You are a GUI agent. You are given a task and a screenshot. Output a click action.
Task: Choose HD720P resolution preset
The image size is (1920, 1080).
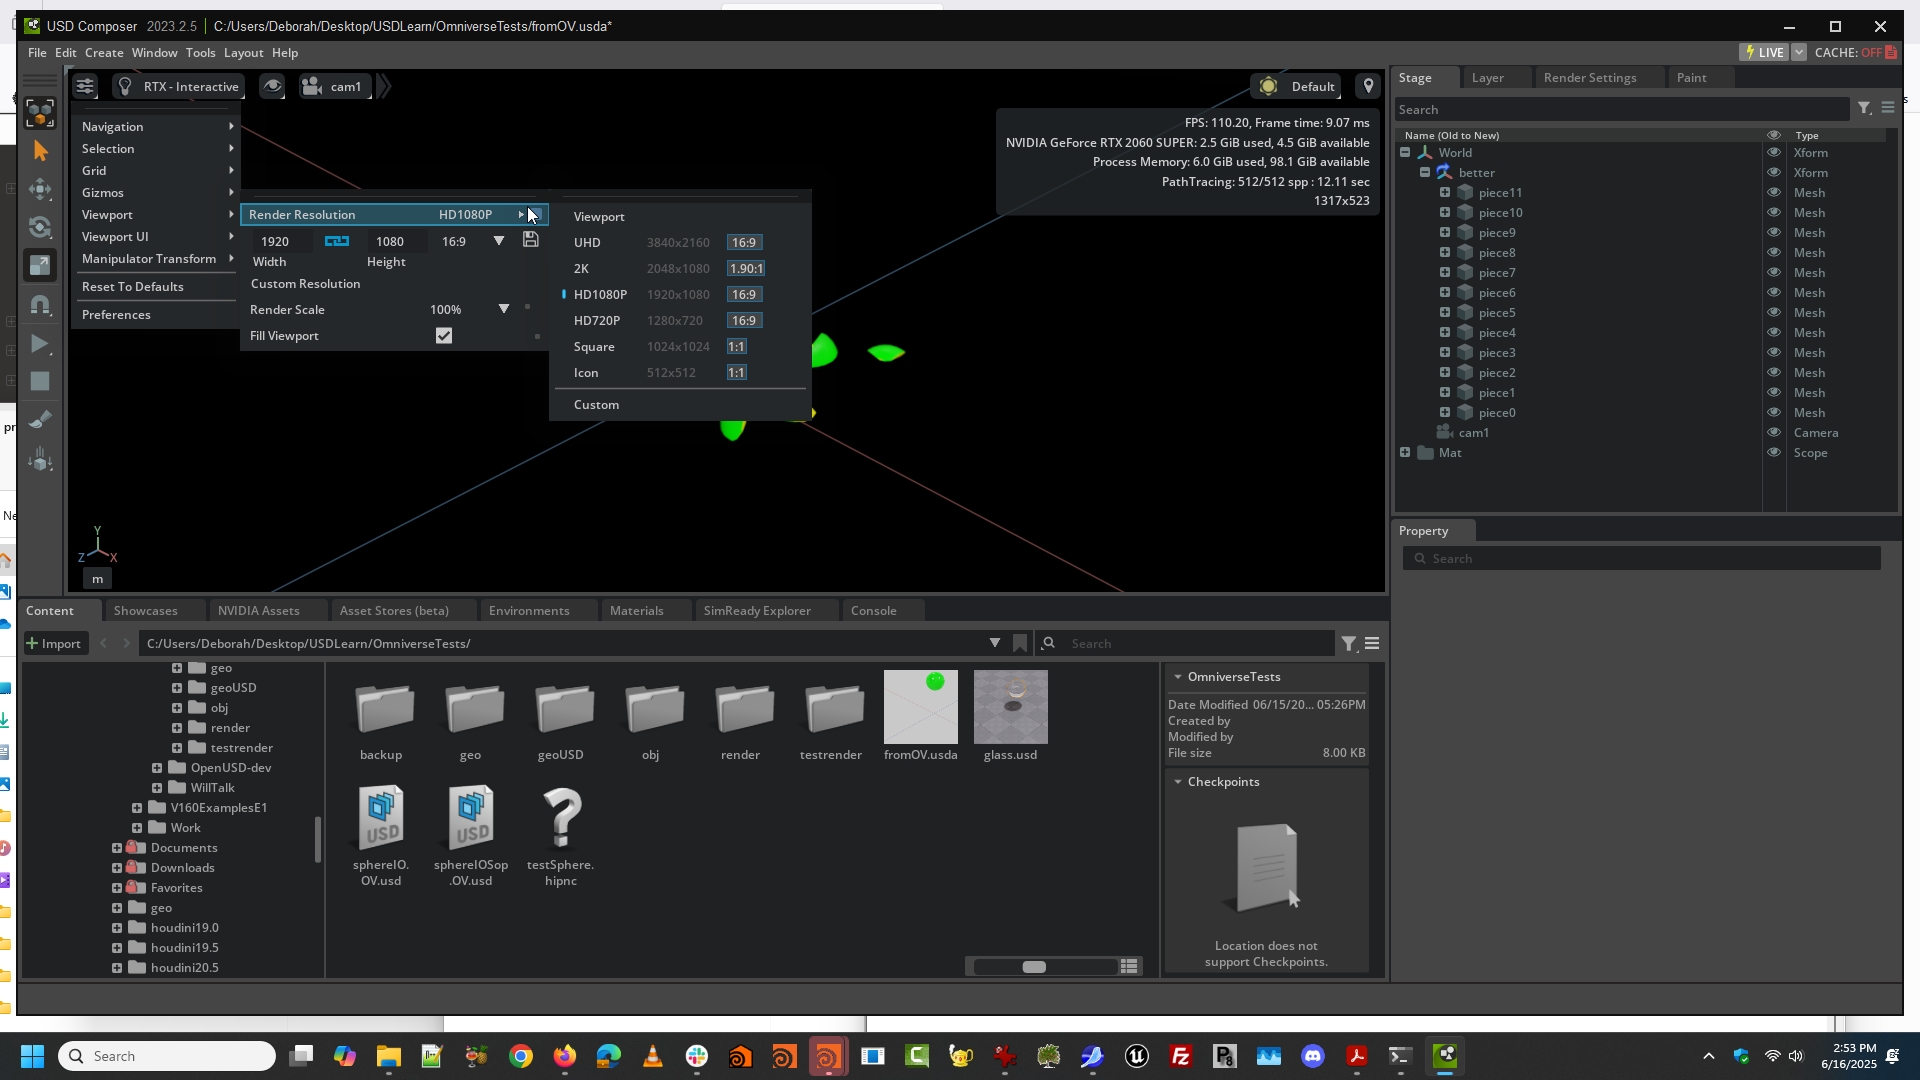597,320
